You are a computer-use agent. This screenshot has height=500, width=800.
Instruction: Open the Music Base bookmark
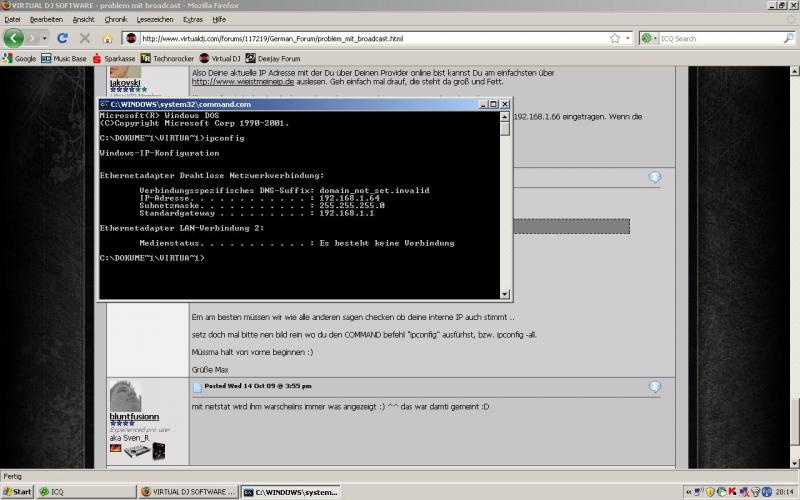pyautogui.click(x=64, y=59)
